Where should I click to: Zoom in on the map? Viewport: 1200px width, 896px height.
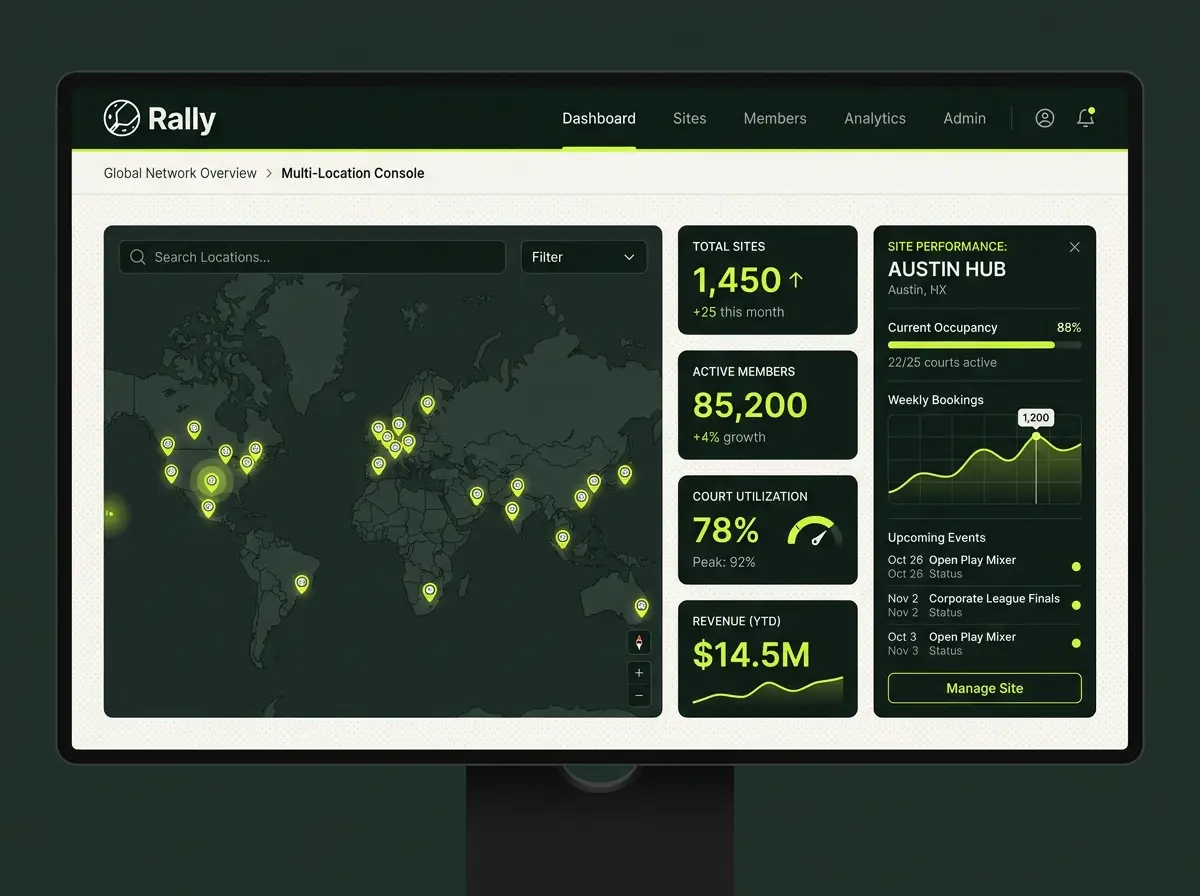coord(640,673)
